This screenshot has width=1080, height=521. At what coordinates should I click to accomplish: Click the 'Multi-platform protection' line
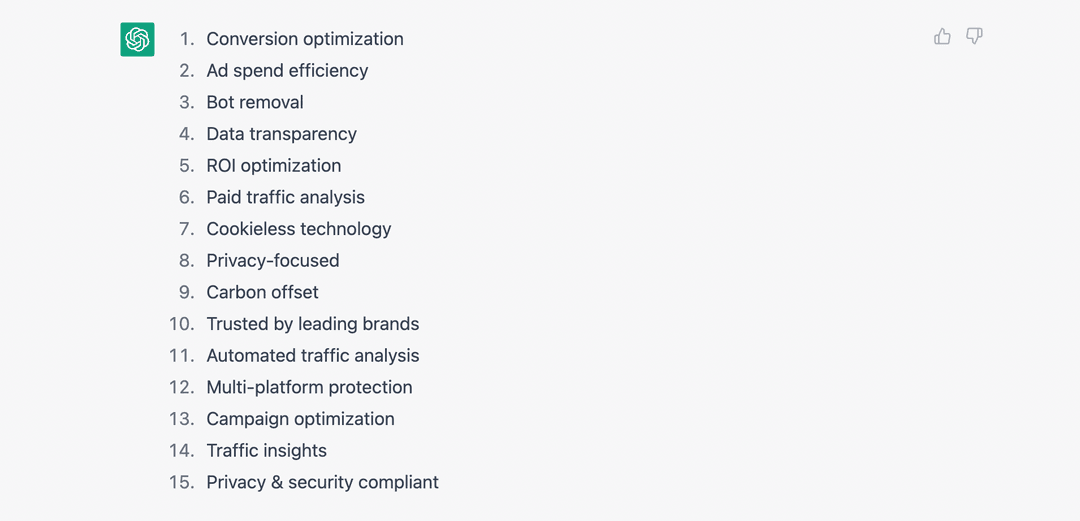pos(309,387)
